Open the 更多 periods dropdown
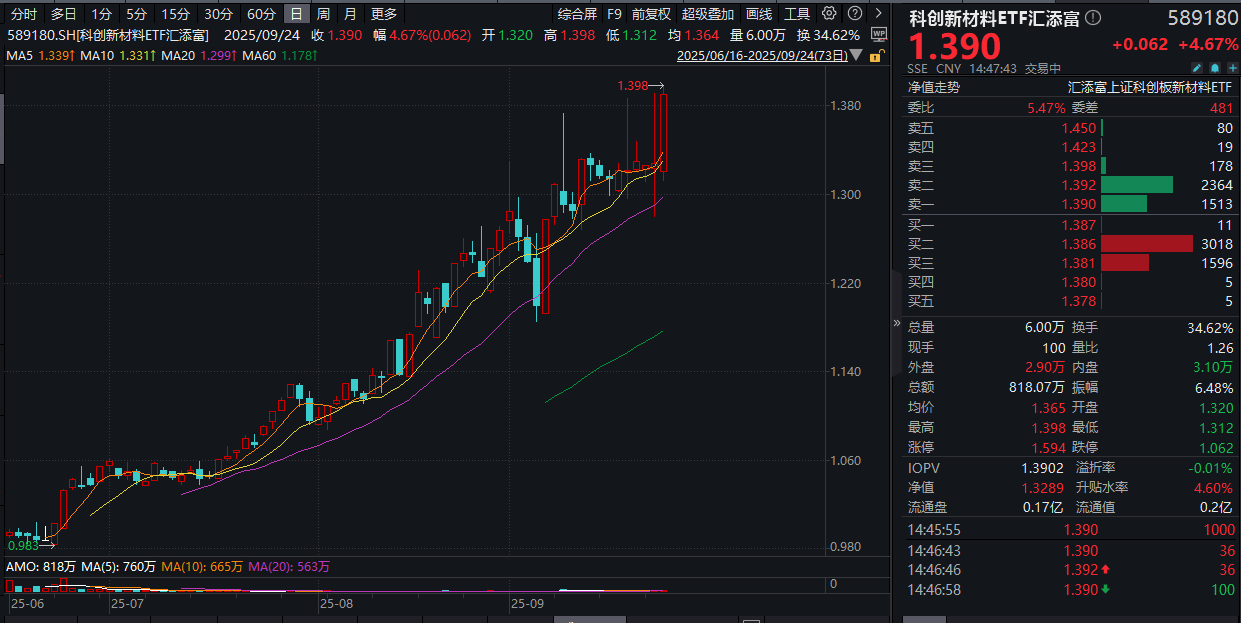 (383, 14)
